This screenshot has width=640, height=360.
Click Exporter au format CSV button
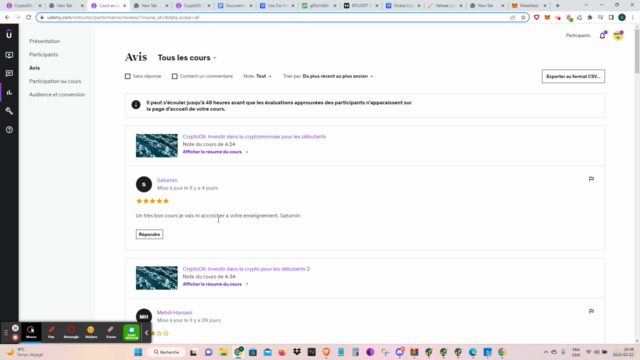(573, 76)
